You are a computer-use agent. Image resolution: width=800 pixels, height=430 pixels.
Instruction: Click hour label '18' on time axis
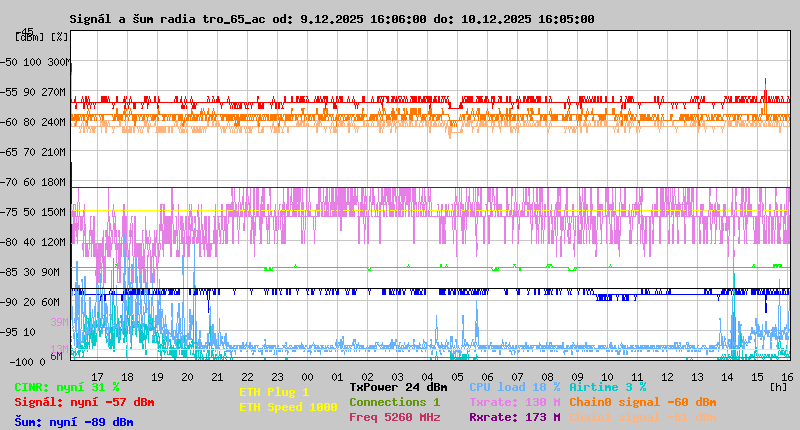coord(128,377)
